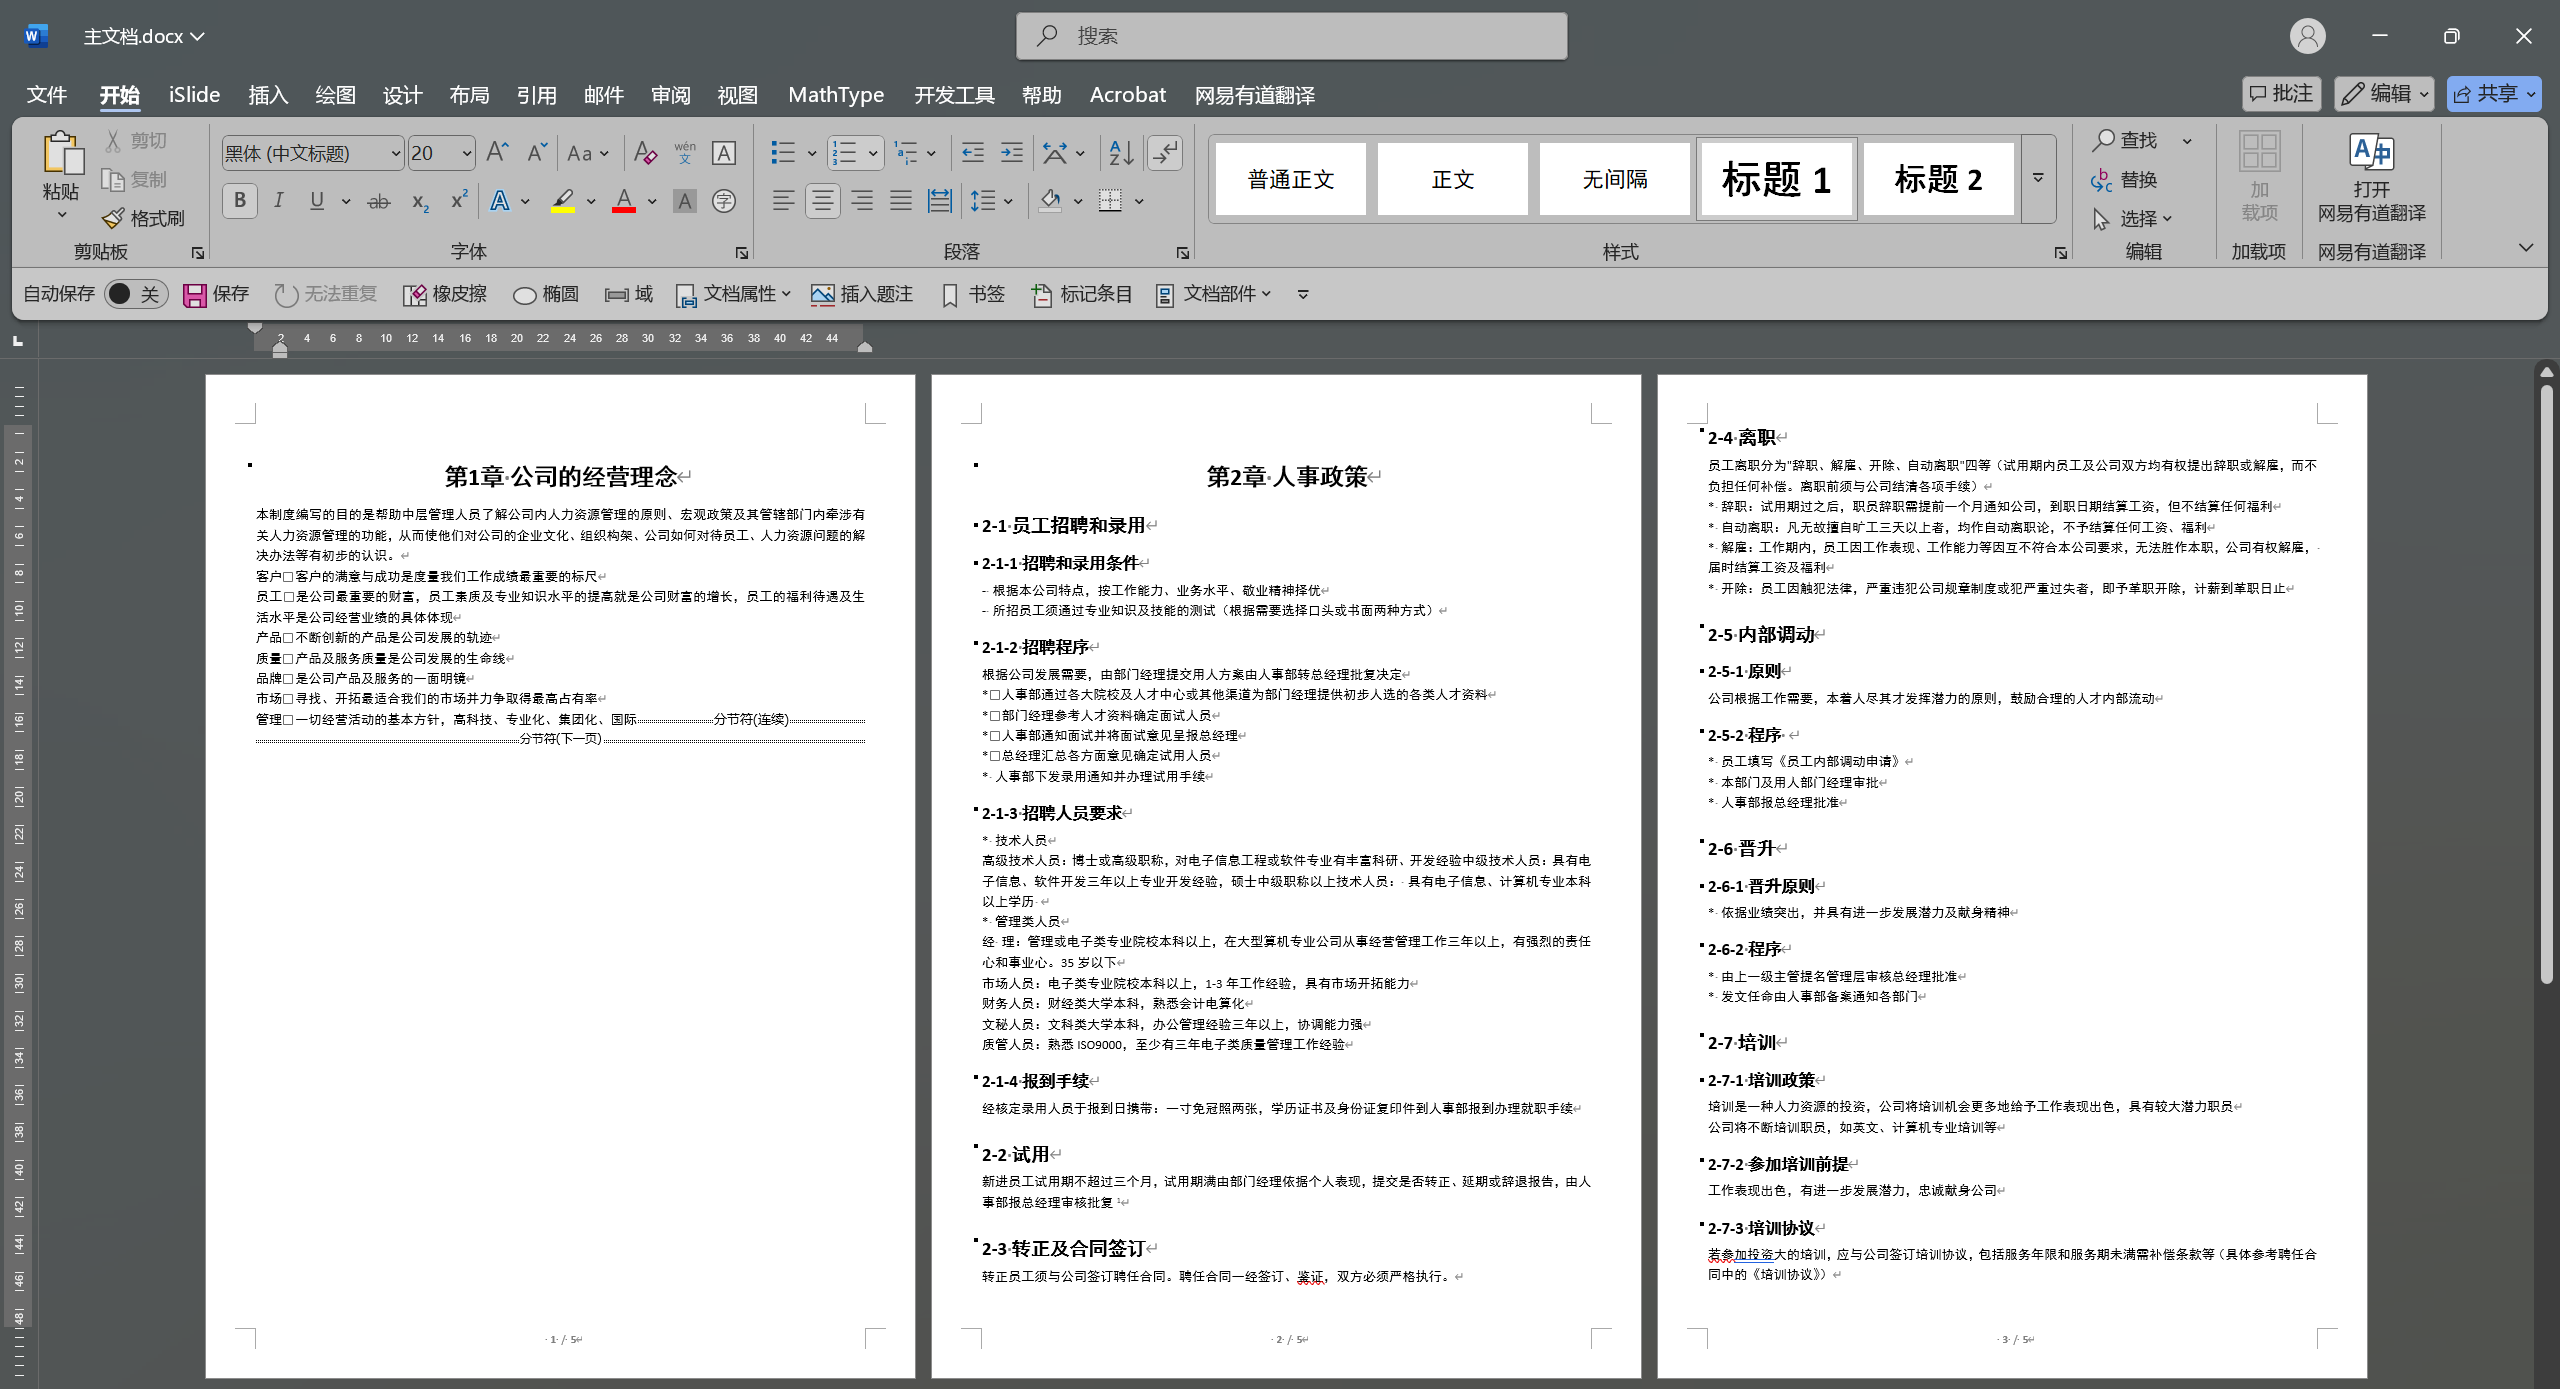Switch to the Insert (插入) tab
This screenshot has height=1389, width=2560.
coord(268,95)
